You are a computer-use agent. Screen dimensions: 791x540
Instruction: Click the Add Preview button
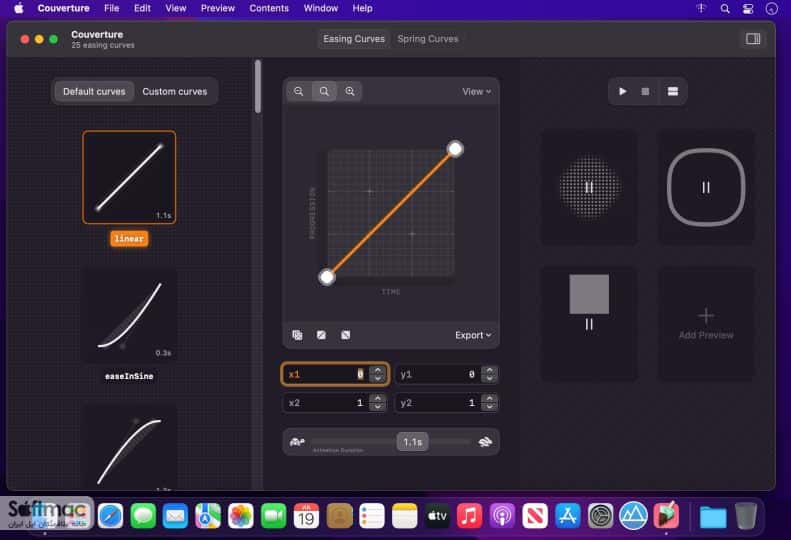pyautogui.click(x=706, y=323)
